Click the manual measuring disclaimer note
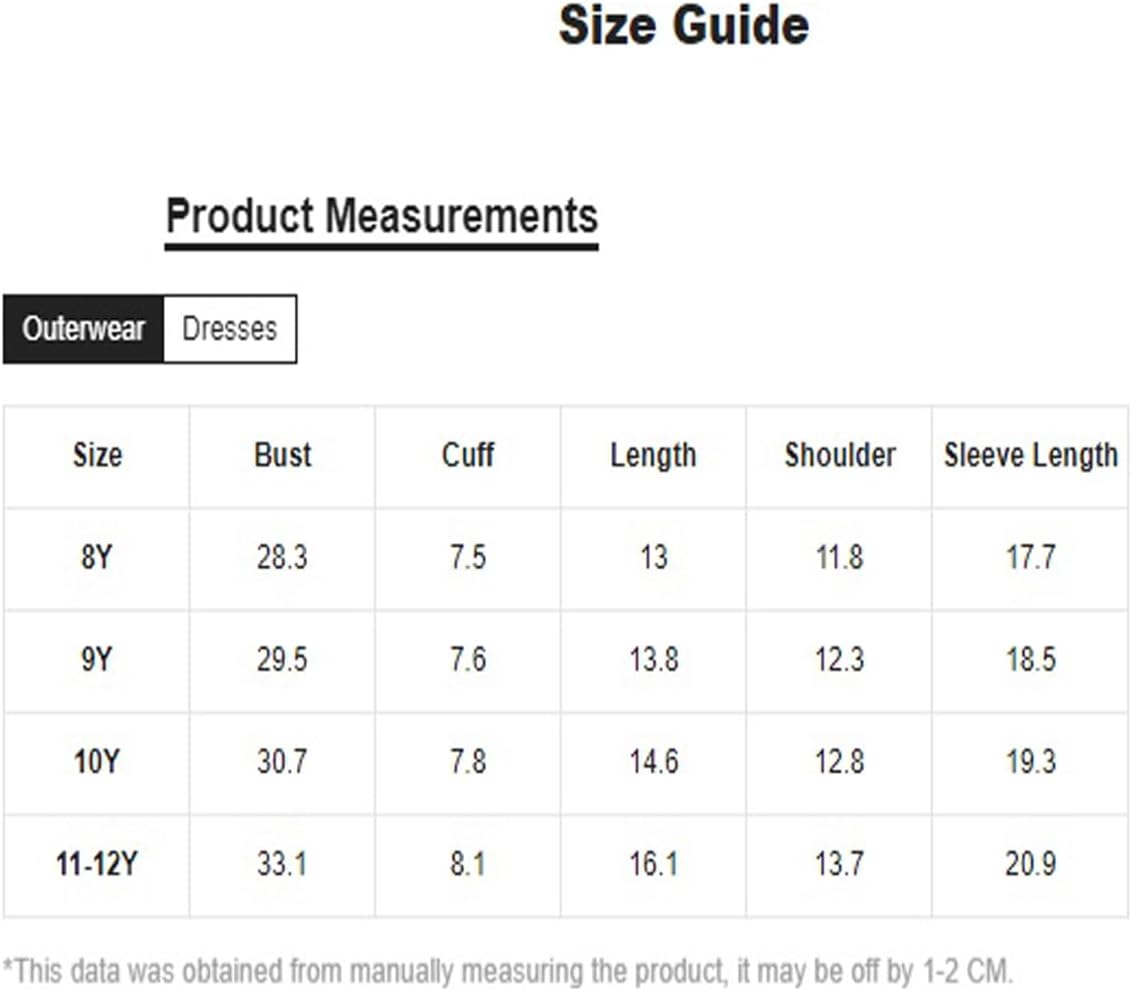Image resolution: width=1132 pixels, height=991 pixels. tap(508, 972)
